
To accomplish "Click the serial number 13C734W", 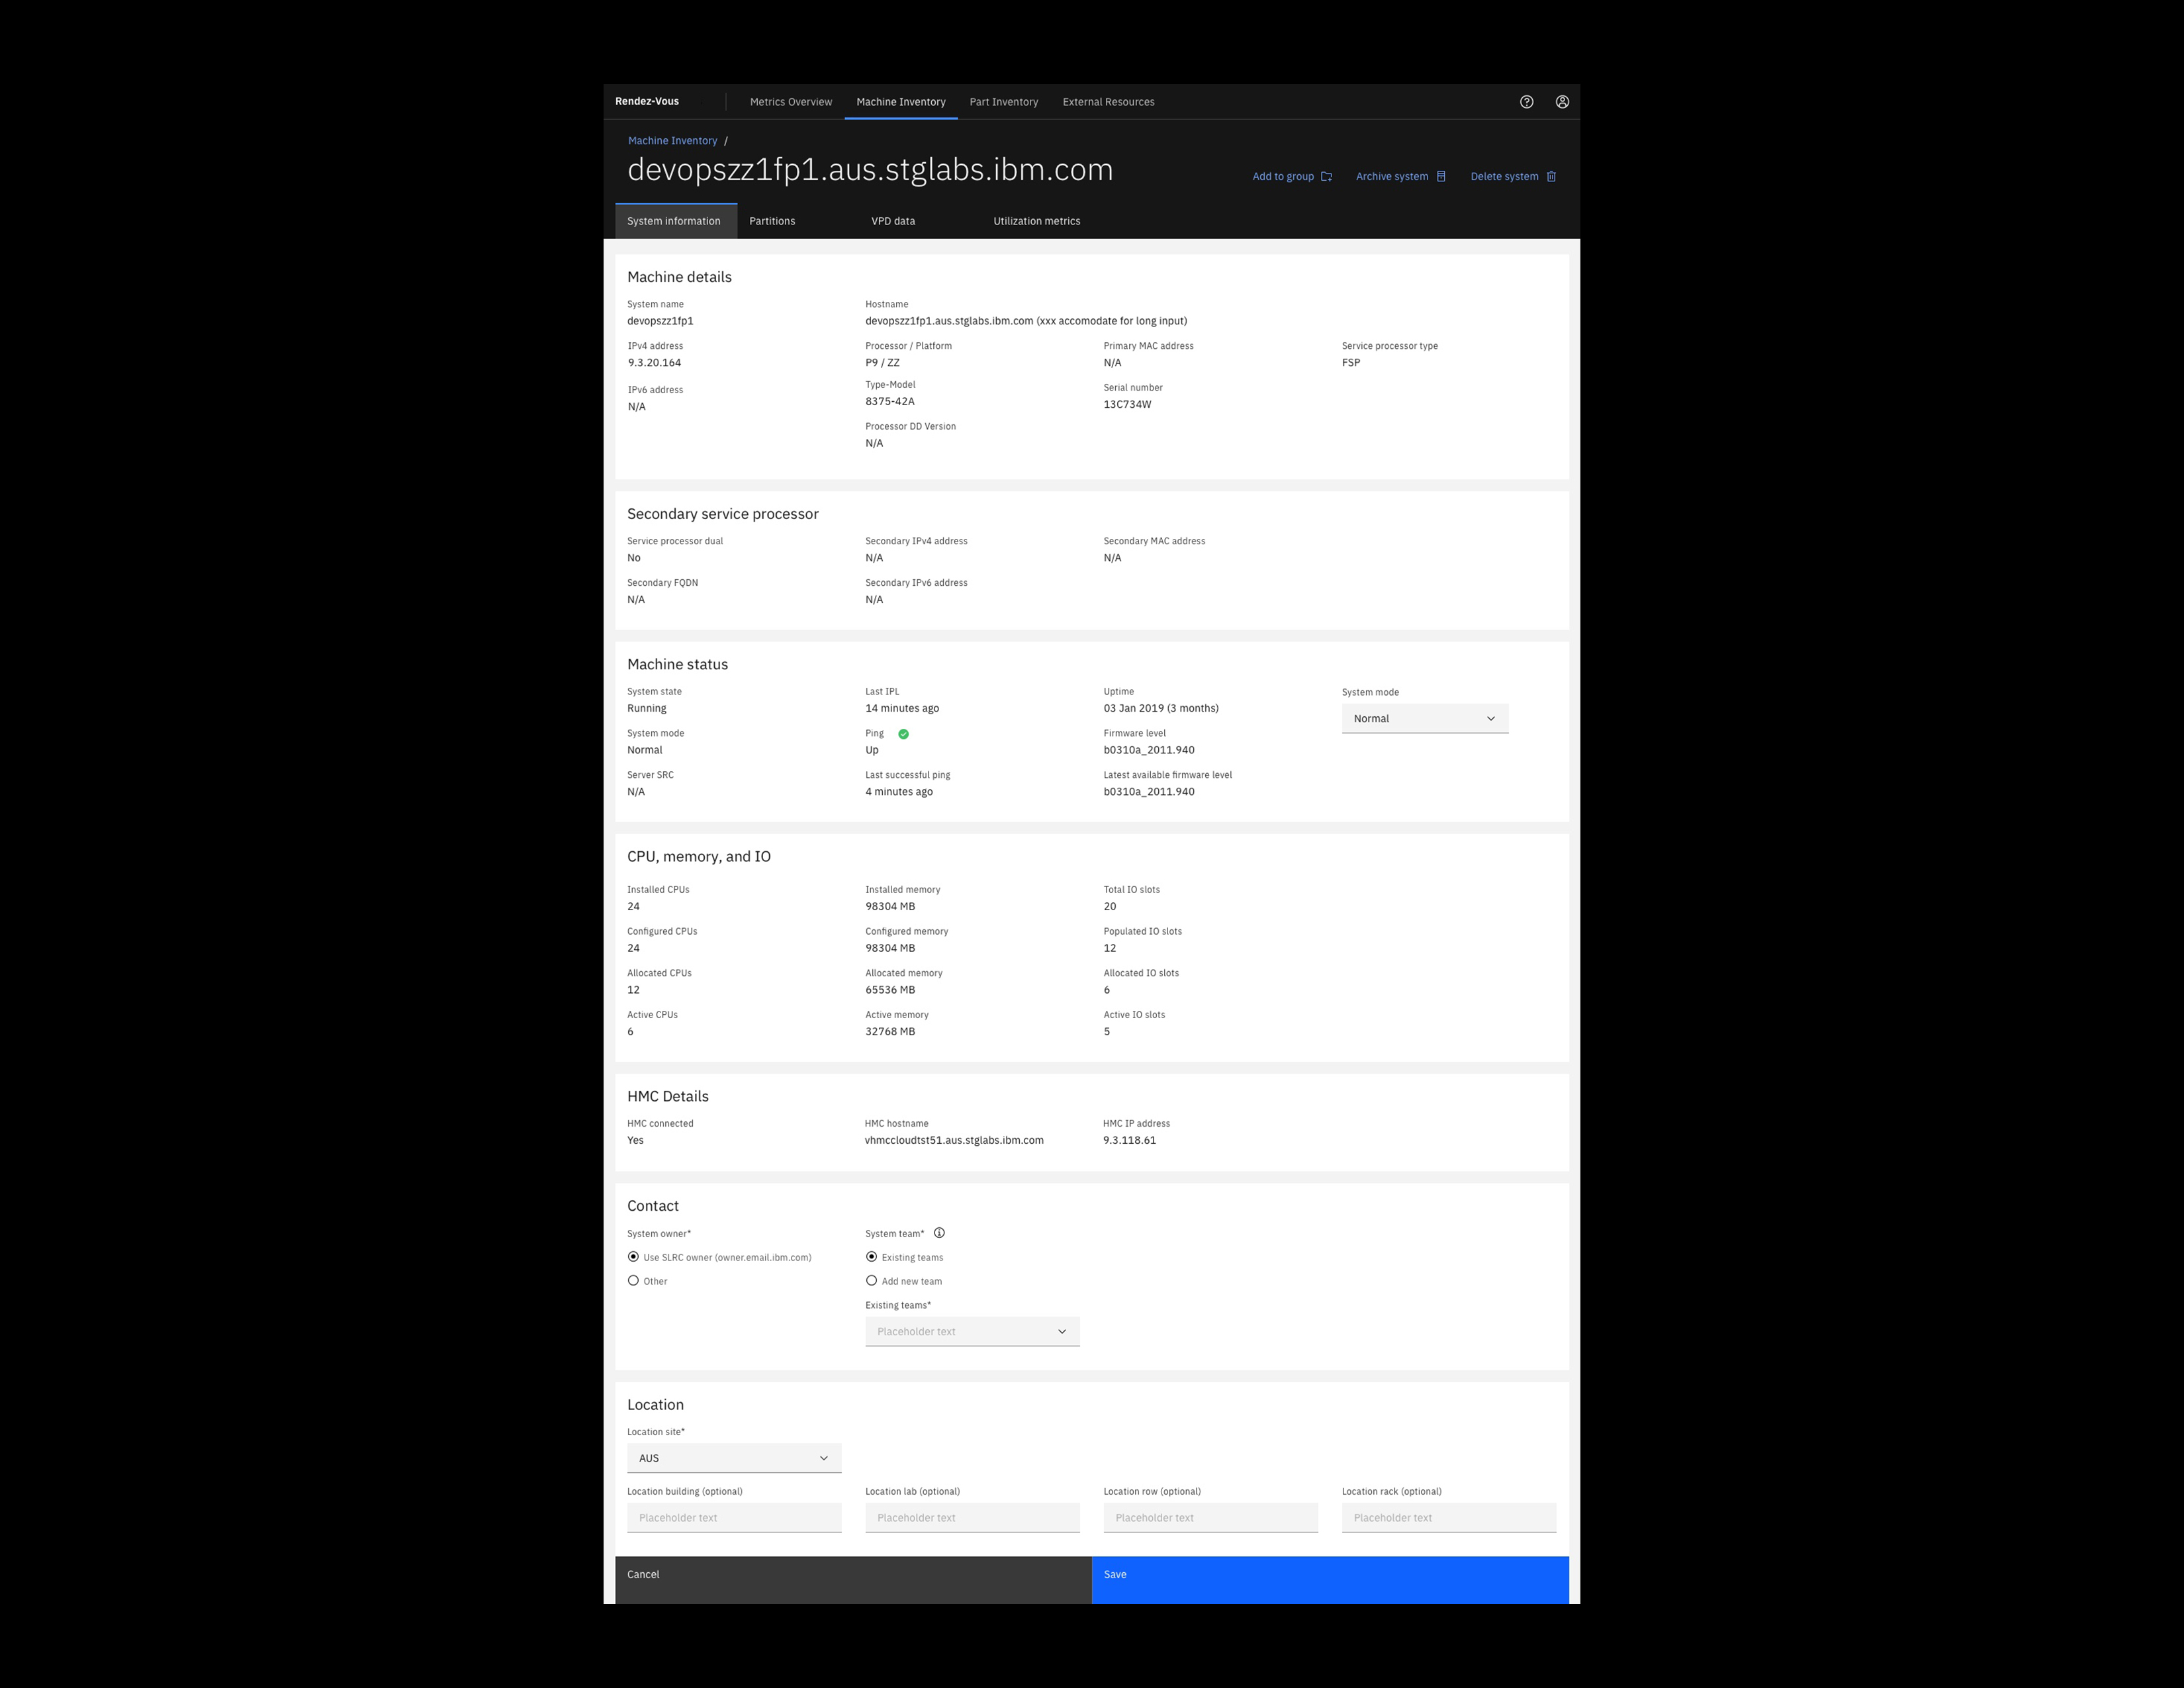I will click(1127, 405).
